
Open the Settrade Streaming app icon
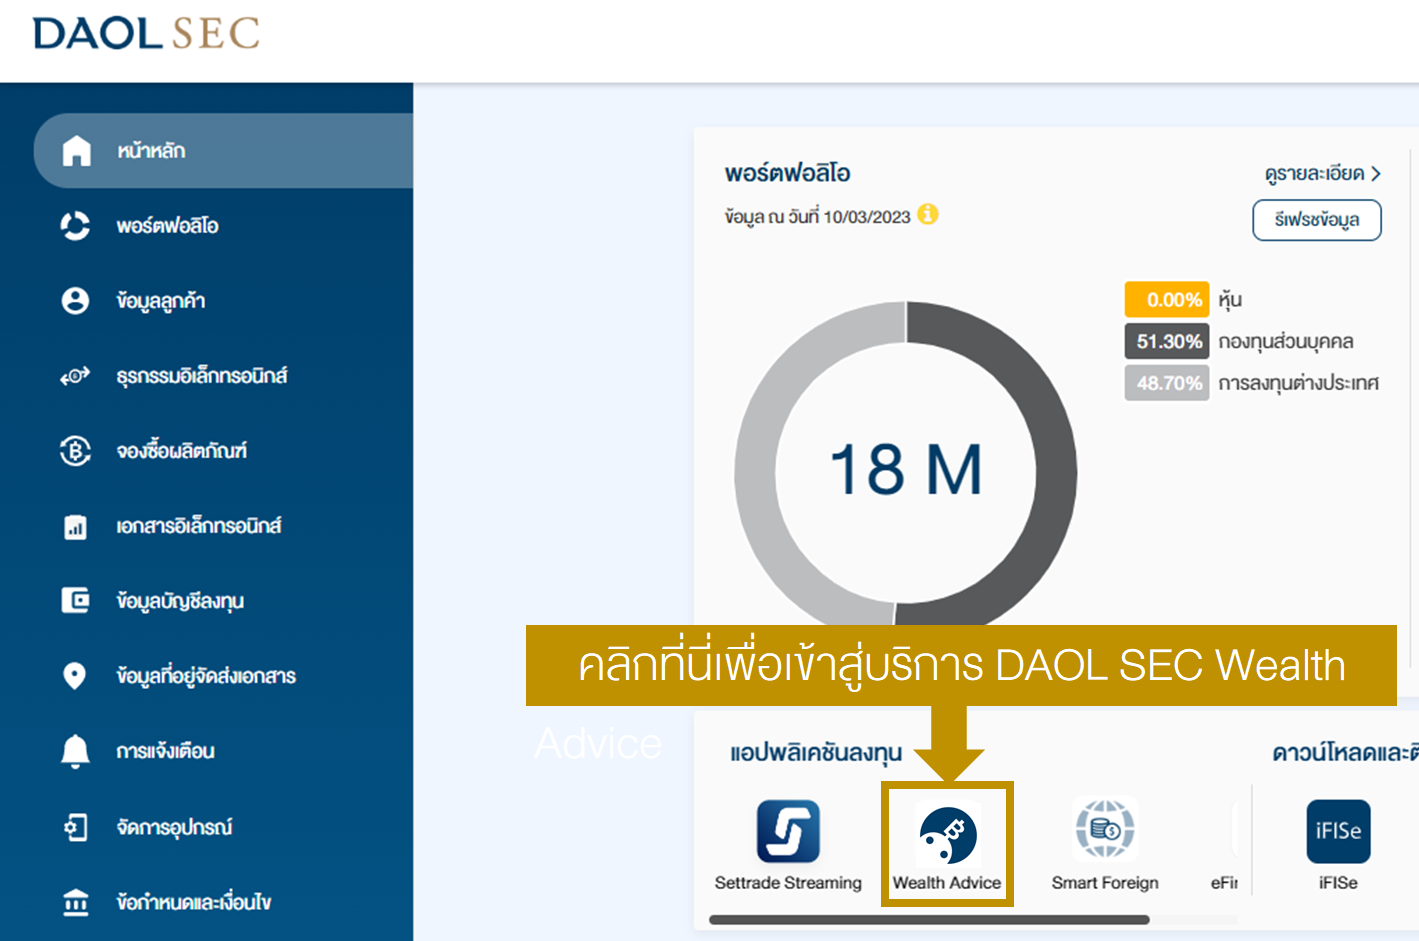click(x=788, y=831)
